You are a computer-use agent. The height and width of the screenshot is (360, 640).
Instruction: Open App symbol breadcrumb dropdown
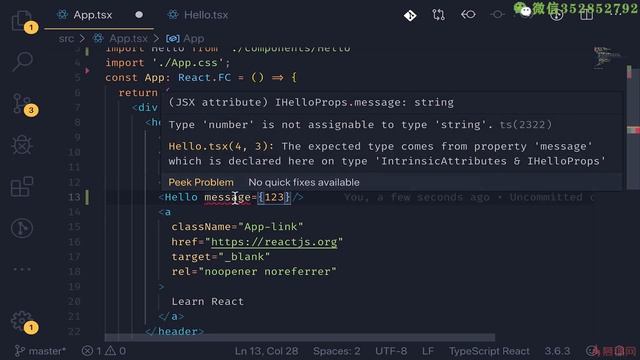[x=185, y=39]
